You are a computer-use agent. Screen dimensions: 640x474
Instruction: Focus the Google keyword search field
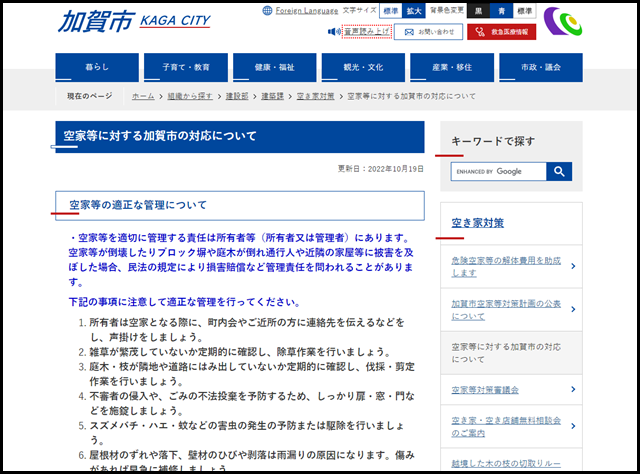[498, 171]
